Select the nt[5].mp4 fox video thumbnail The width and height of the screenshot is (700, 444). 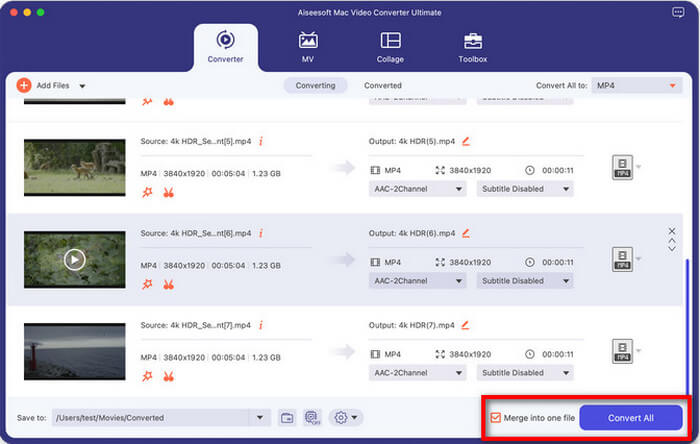(x=75, y=167)
